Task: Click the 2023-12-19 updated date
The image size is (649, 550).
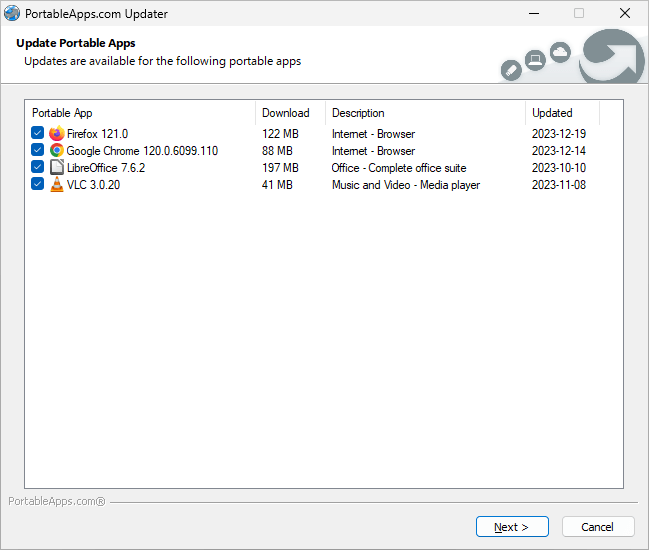Action: coord(559,134)
